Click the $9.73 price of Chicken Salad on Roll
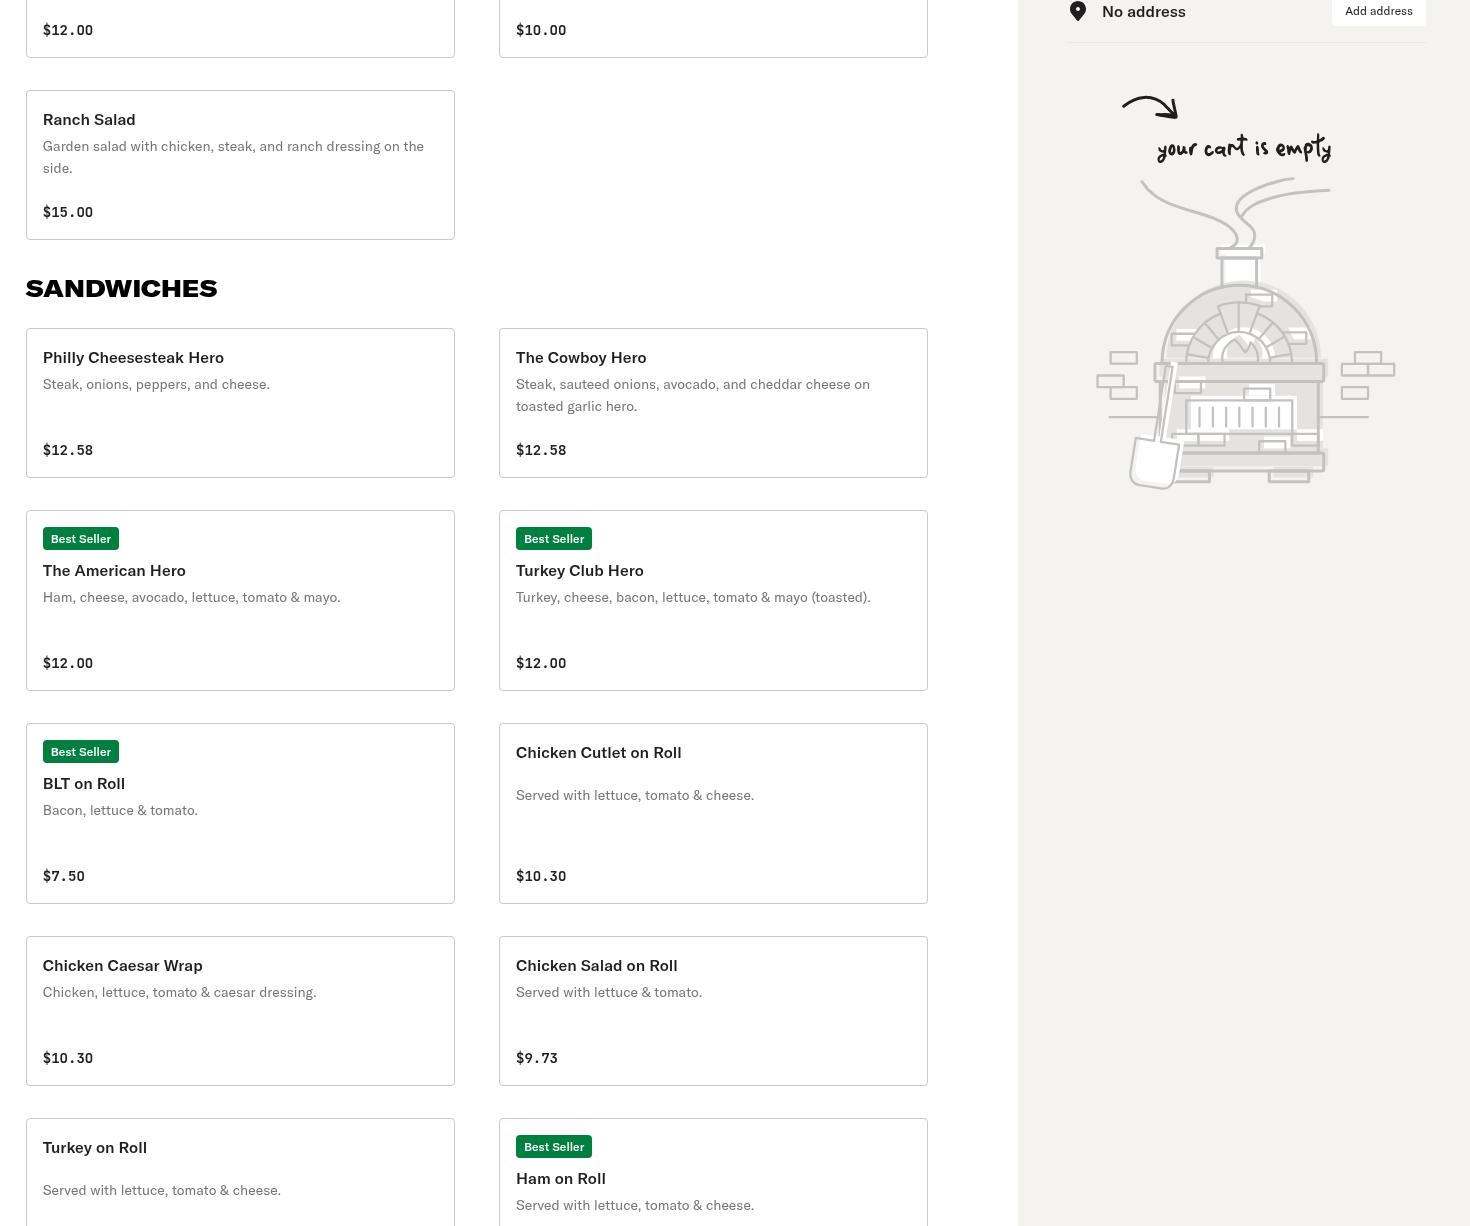The width and height of the screenshot is (1470, 1226). 537,1058
